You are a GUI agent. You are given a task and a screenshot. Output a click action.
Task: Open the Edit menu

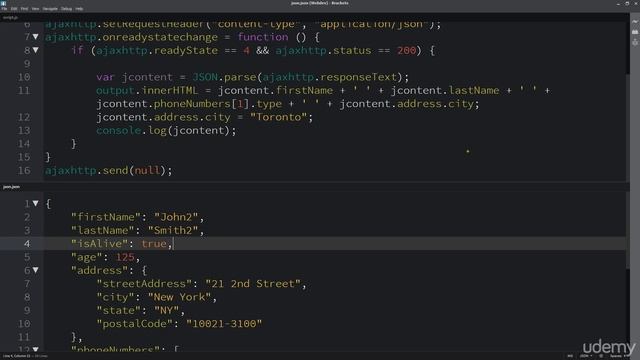[x=14, y=9]
